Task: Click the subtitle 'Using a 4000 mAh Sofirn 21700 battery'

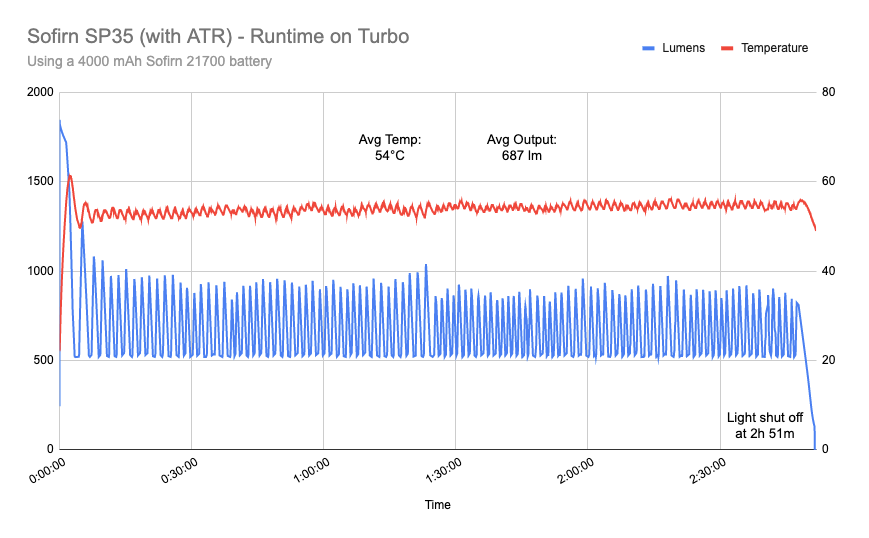Action: pyautogui.click(x=150, y=61)
